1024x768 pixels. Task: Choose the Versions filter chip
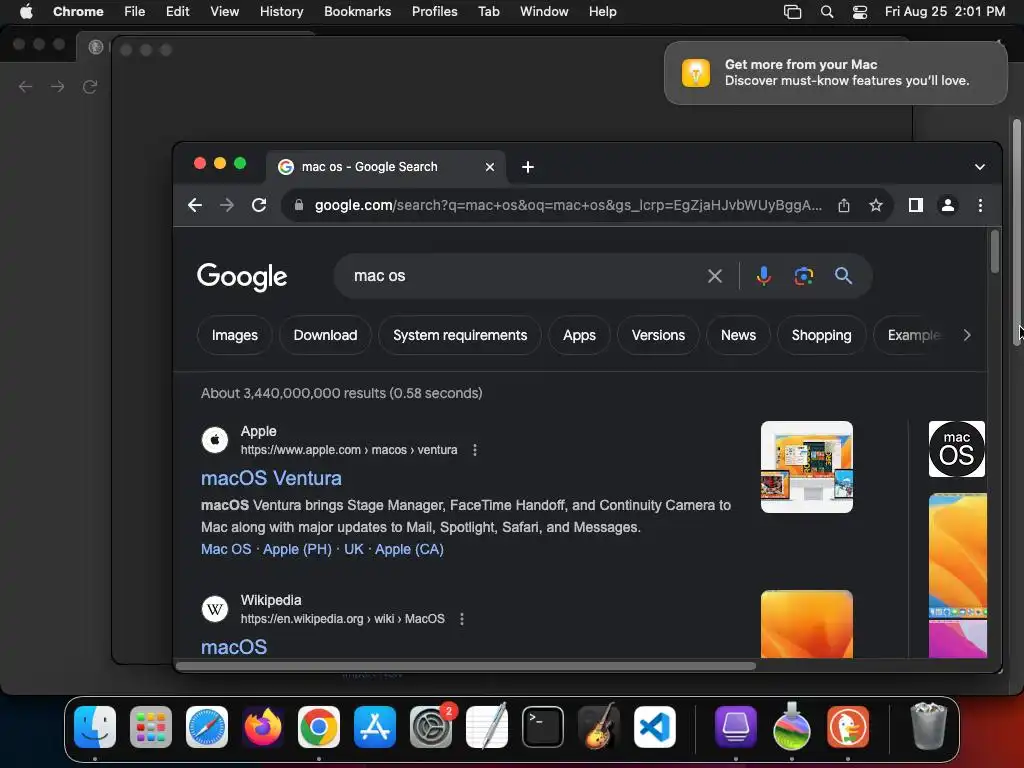[658, 335]
